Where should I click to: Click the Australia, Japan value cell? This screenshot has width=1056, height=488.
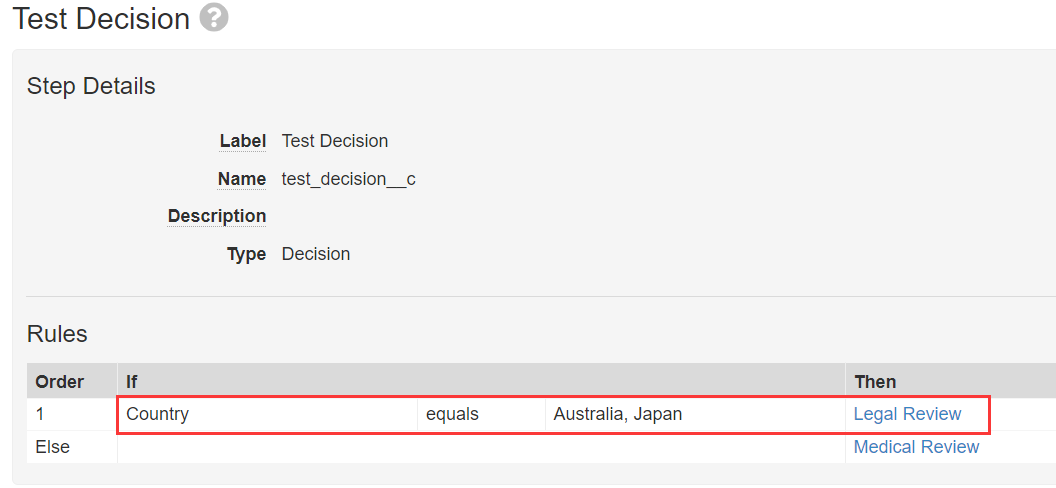(x=618, y=414)
